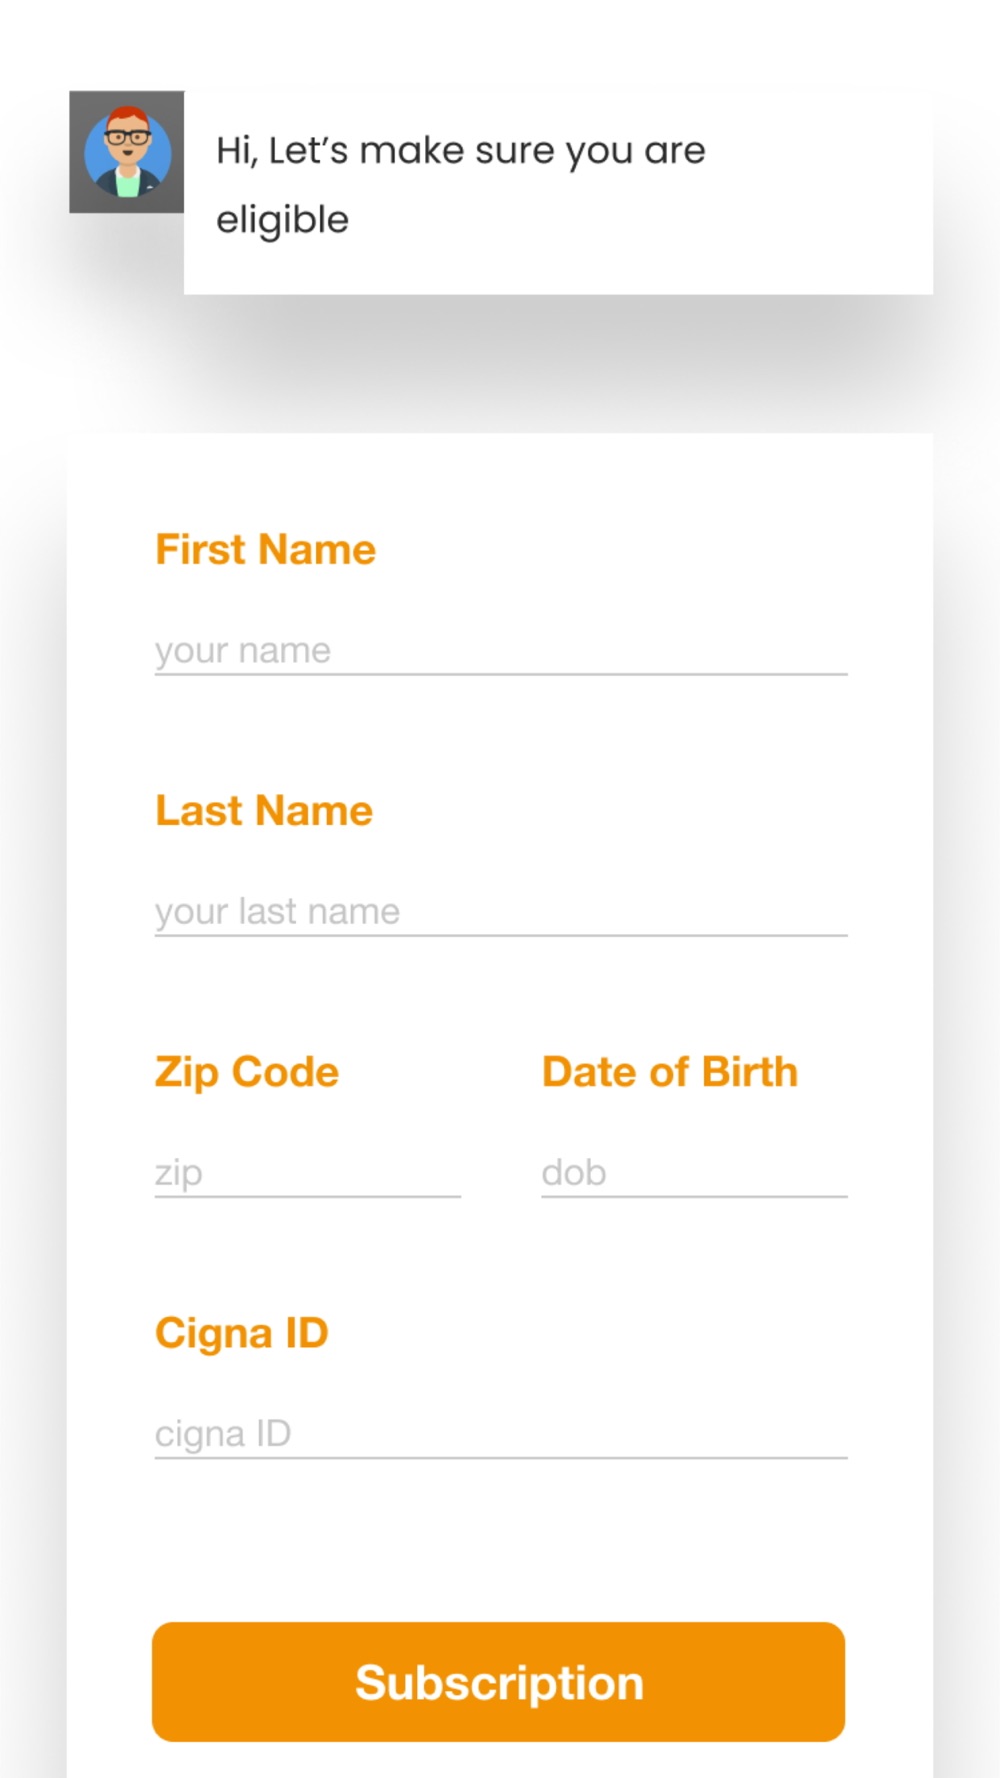Image resolution: width=1000 pixels, height=1778 pixels.
Task: Focus the zip input field
Action: (x=308, y=1172)
